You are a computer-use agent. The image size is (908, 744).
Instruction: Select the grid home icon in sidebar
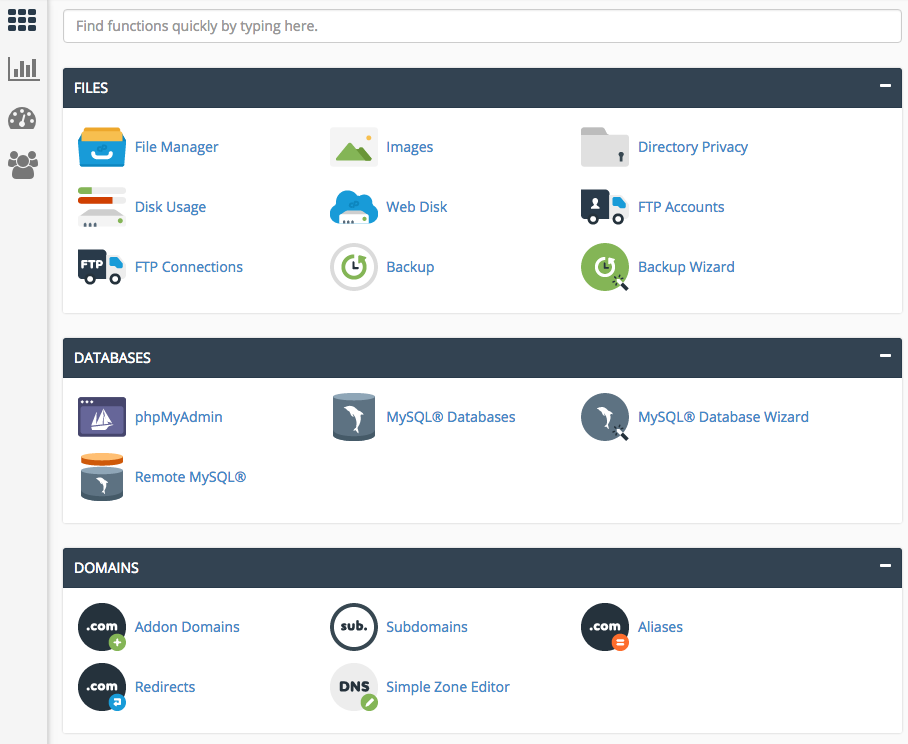22,19
